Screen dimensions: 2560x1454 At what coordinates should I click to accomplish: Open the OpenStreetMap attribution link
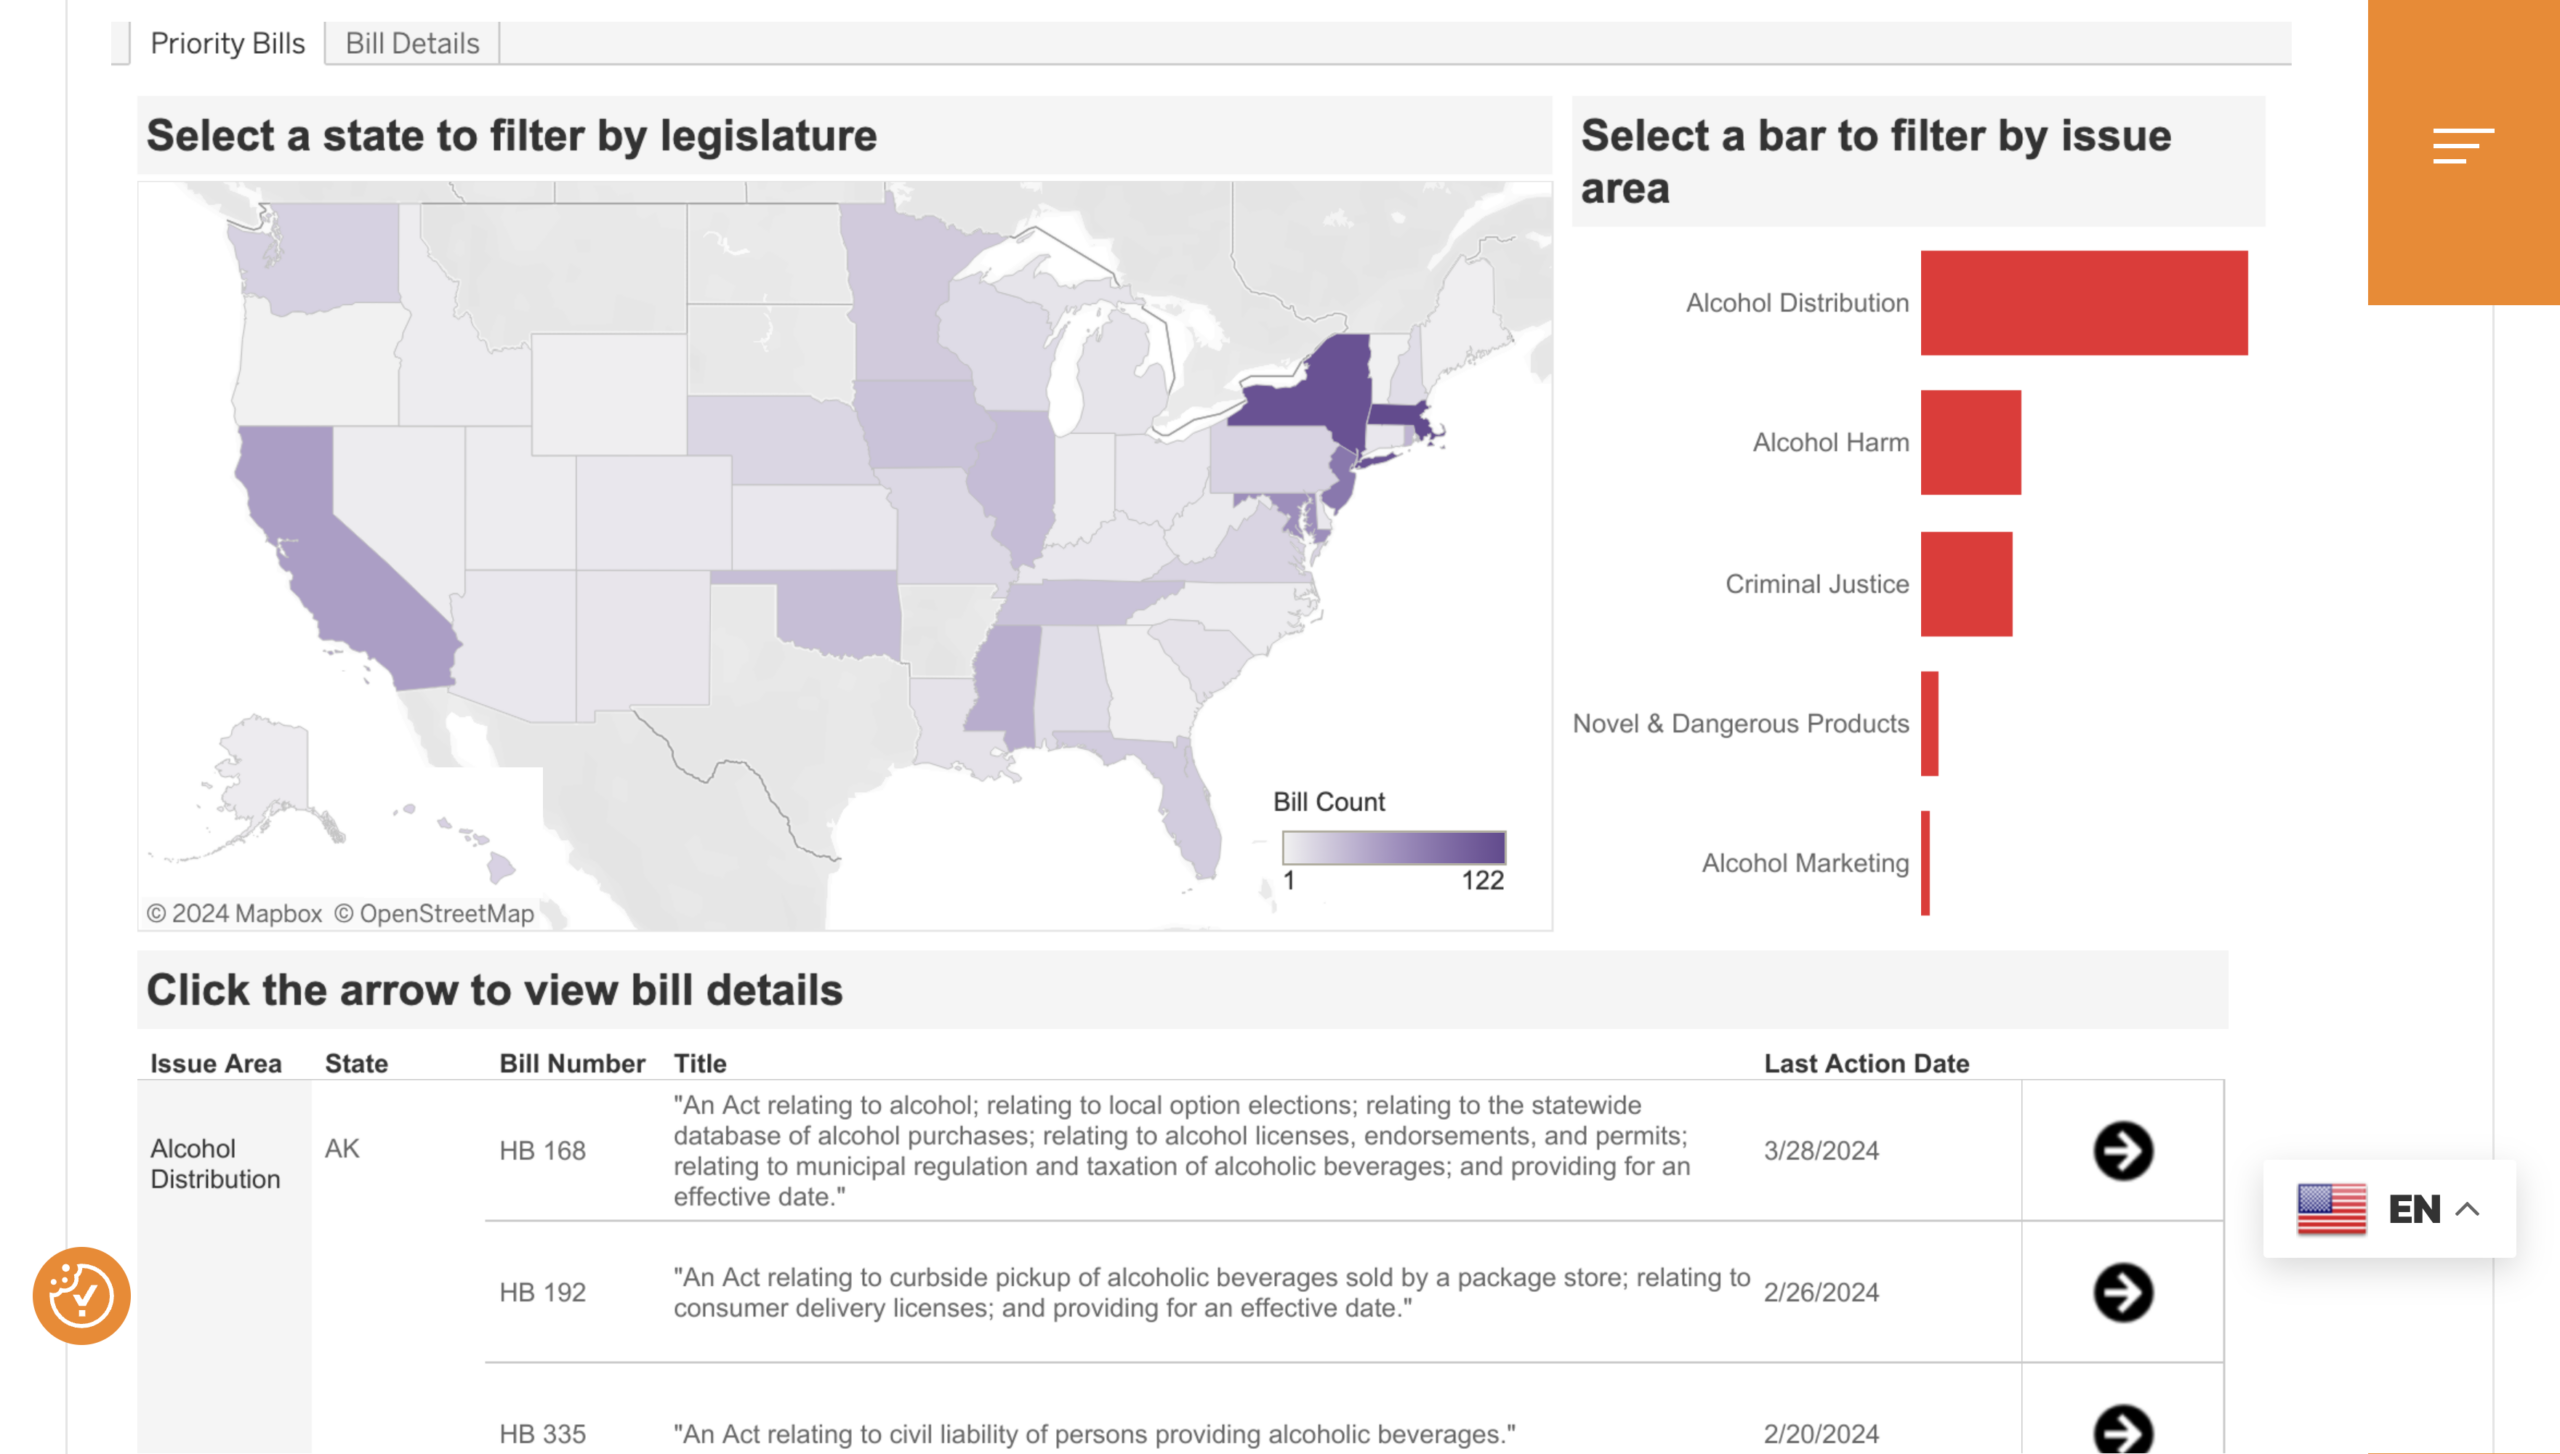(434, 913)
